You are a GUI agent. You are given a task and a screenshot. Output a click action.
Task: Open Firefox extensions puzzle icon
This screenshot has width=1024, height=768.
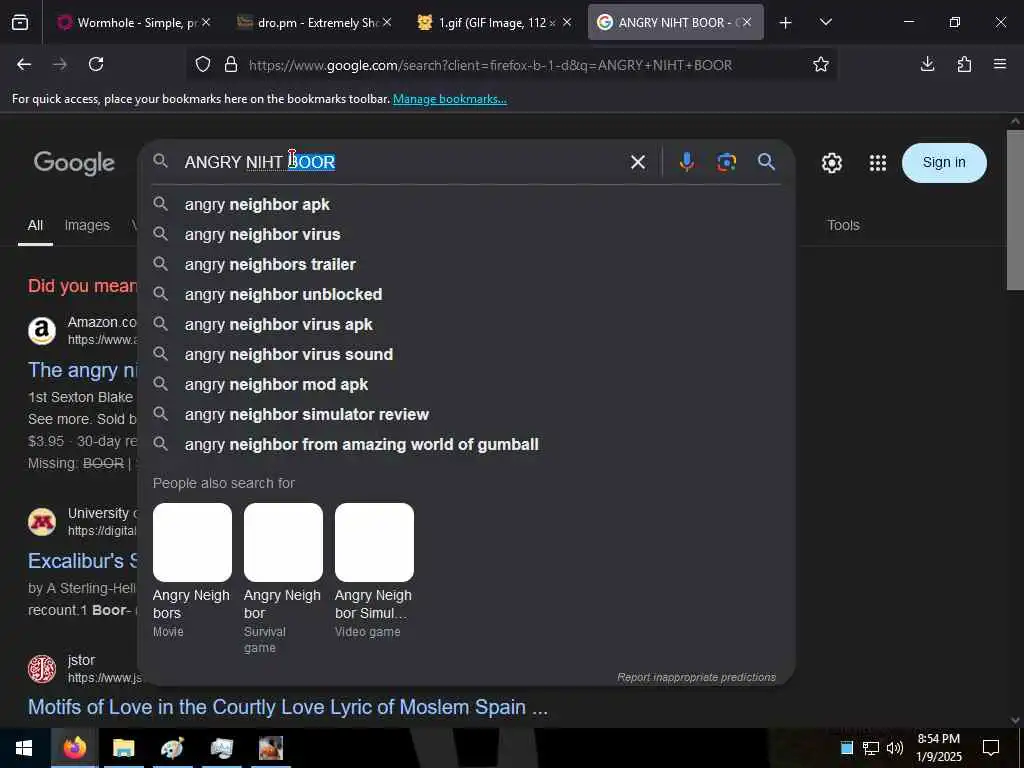(964, 64)
